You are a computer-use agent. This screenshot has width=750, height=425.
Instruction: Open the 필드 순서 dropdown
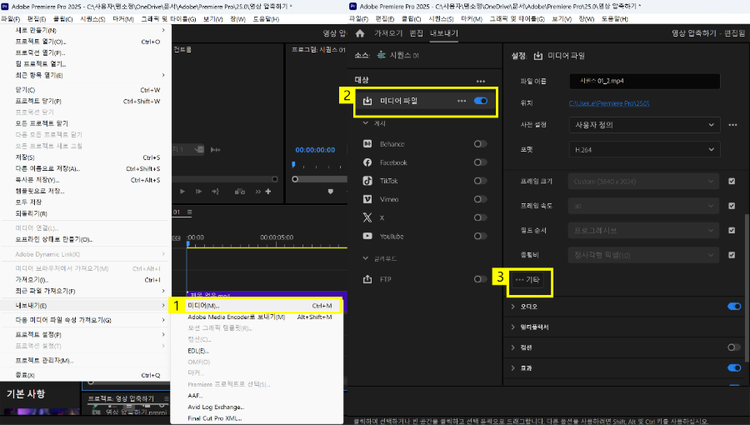coord(643,230)
